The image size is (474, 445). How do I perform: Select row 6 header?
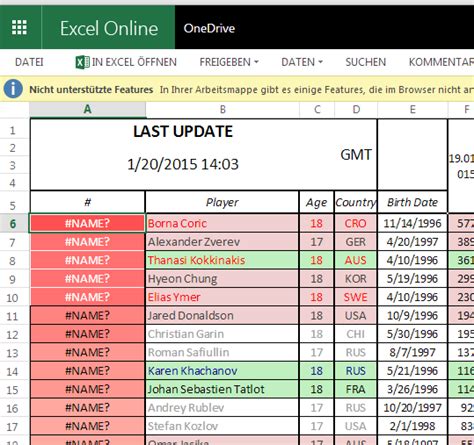point(13,224)
